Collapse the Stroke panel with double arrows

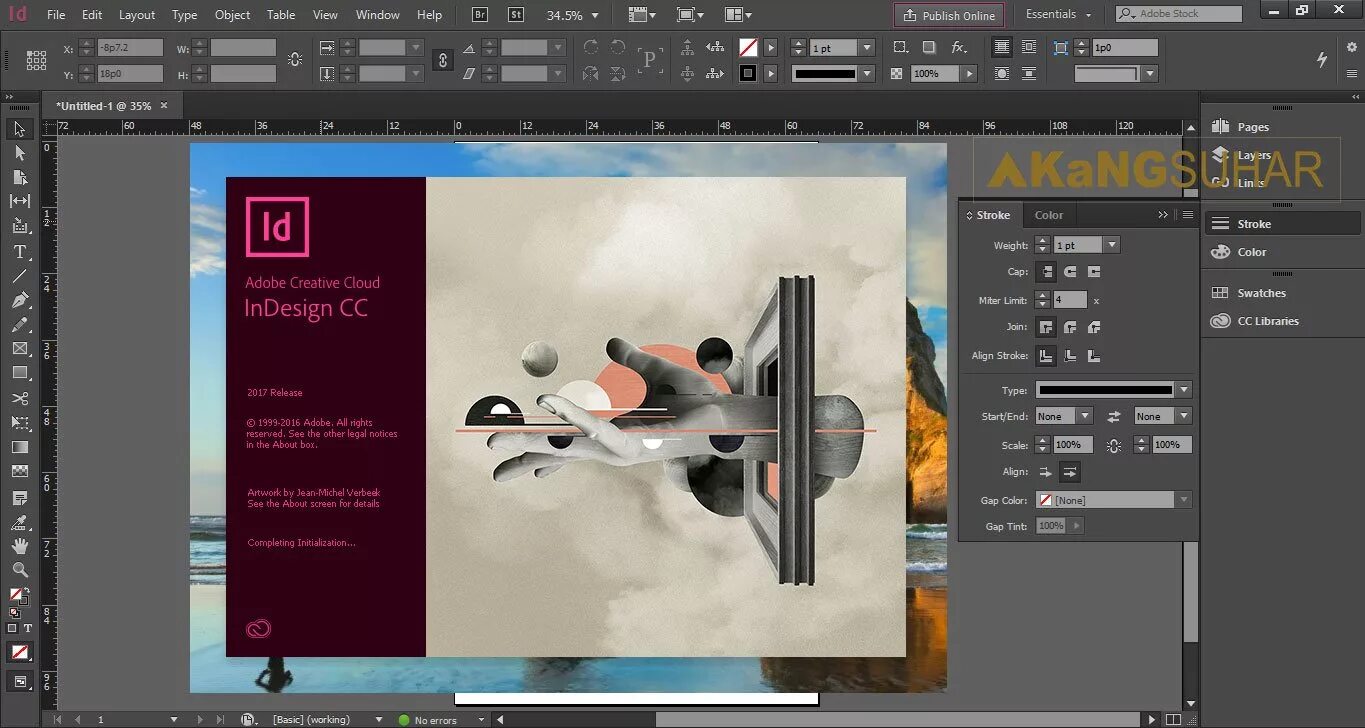coord(1163,215)
